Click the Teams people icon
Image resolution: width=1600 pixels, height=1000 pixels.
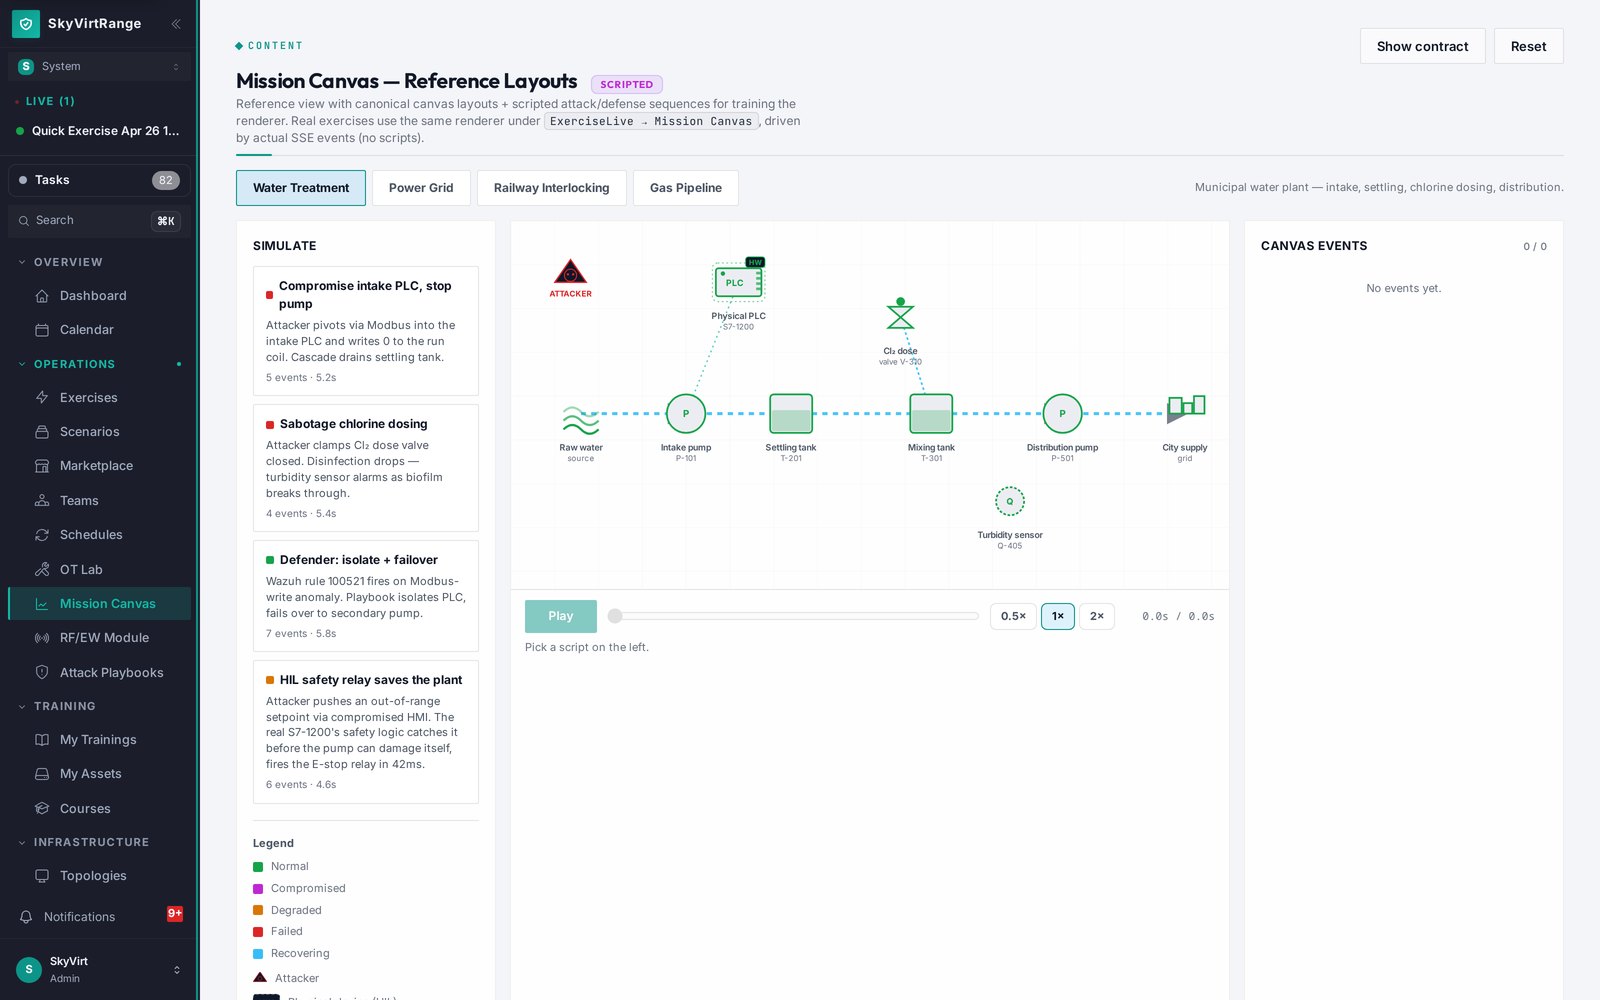(42, 501)
